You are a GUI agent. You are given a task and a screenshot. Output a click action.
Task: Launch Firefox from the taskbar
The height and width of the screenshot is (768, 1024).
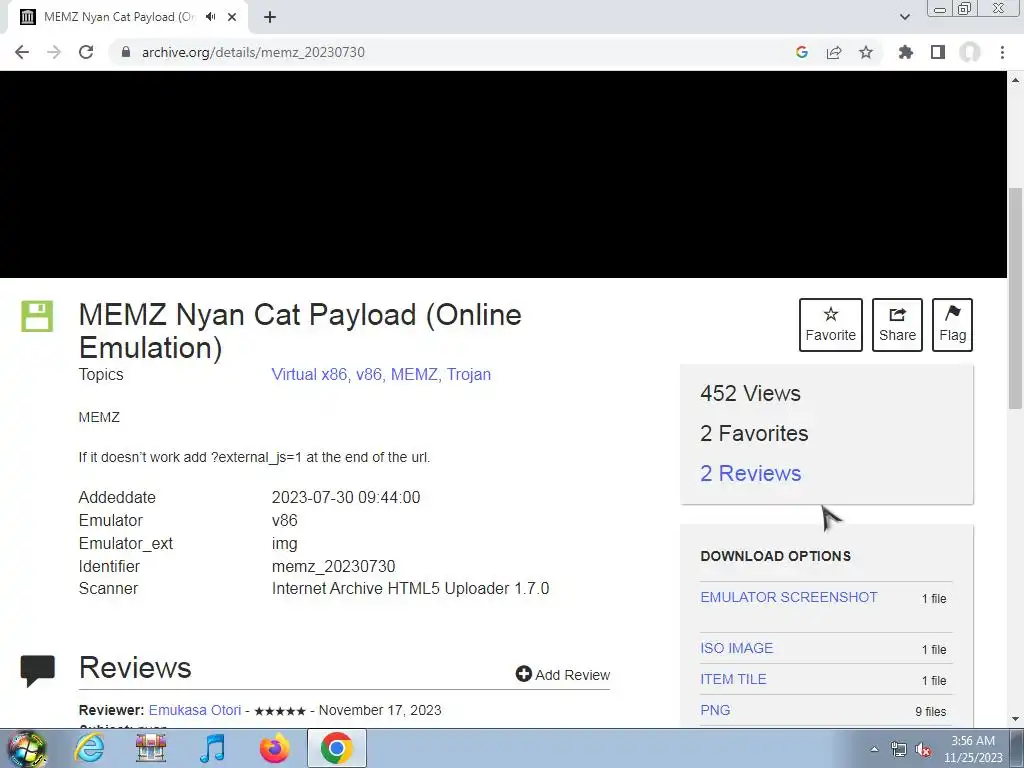[x=274, y=748]
